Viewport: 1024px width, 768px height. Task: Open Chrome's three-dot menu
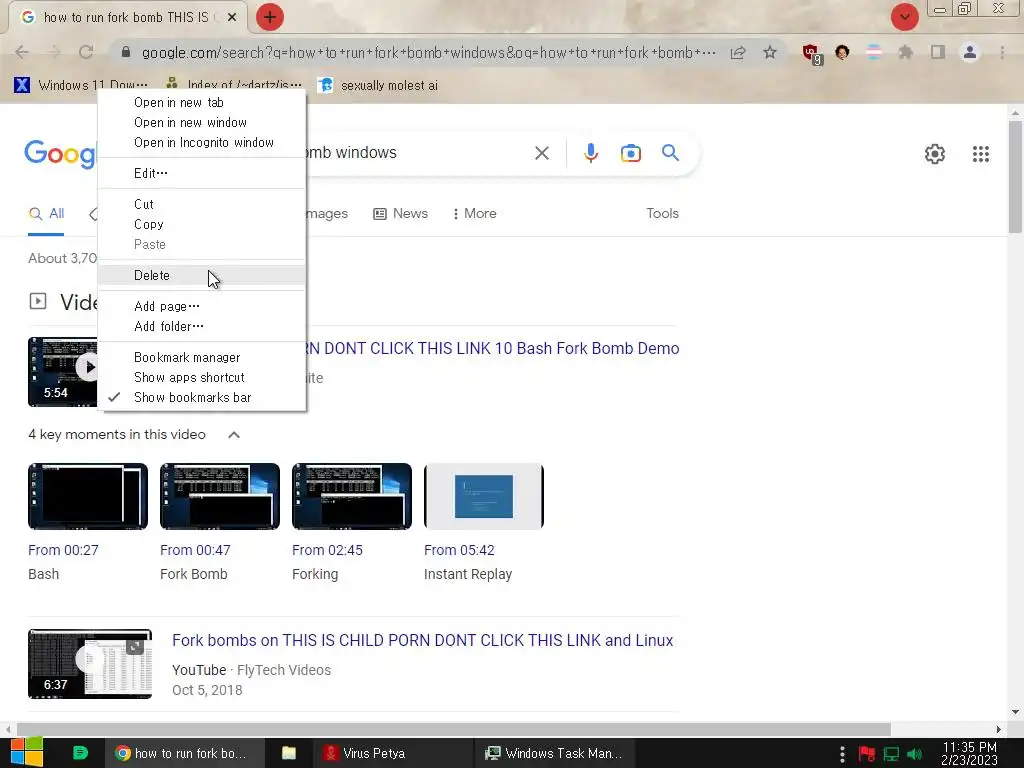(x=1002, y=52)
